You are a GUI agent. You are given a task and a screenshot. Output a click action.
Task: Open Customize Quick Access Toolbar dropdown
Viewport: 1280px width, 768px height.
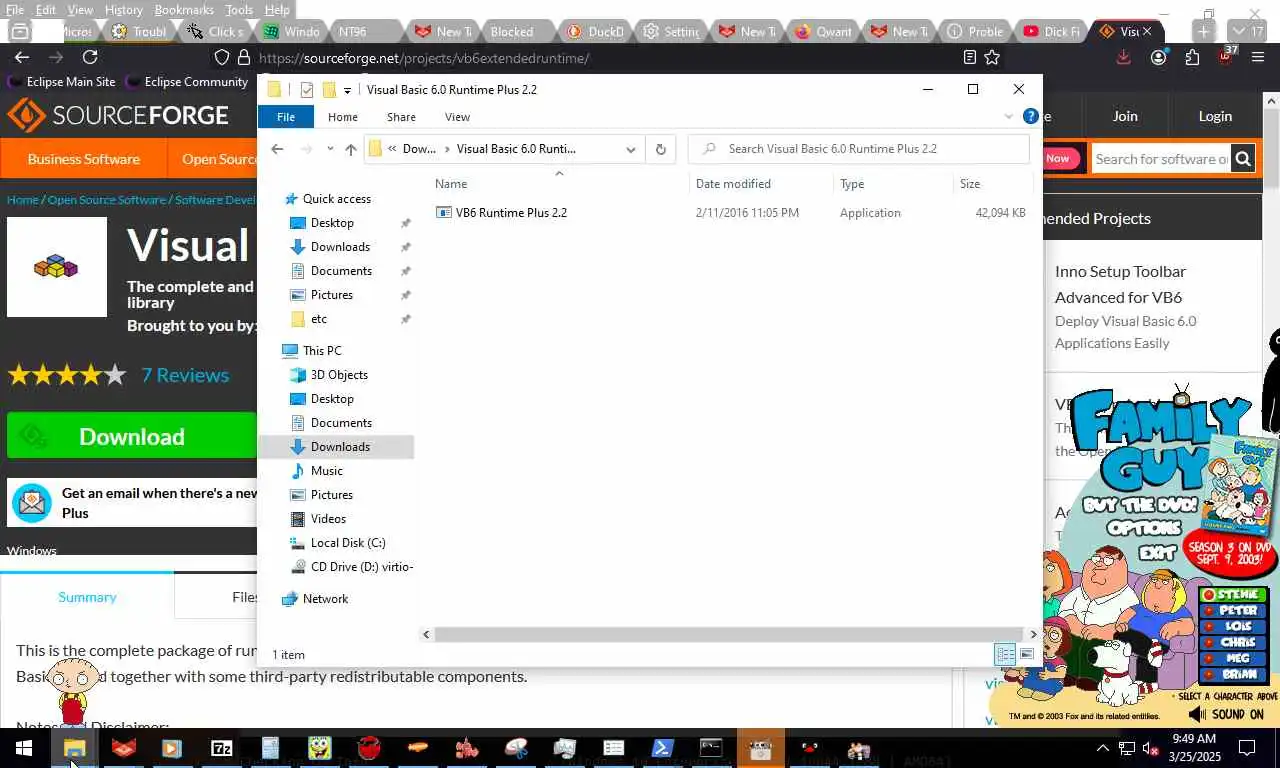[x=347, y=90]
